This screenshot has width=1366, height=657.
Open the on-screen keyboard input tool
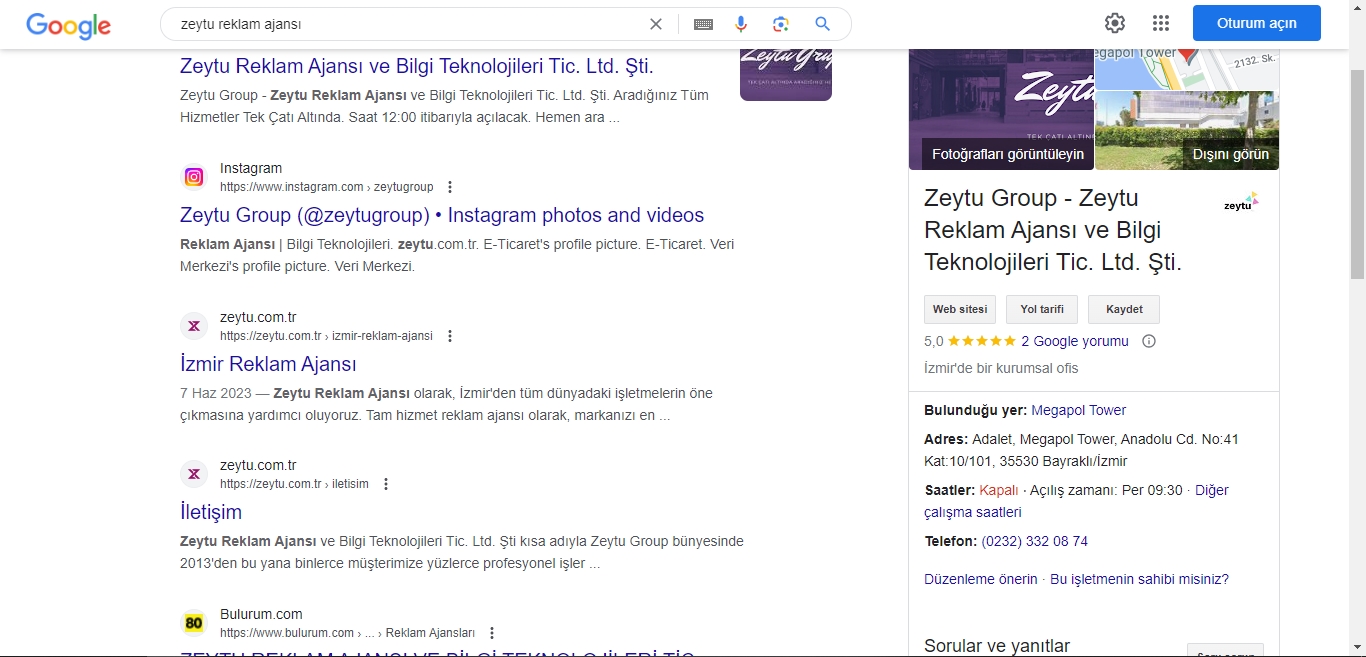coord(703,24)
